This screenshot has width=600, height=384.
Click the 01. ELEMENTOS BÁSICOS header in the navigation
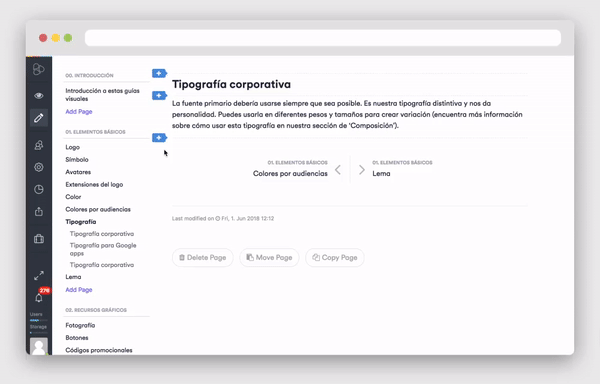[95, 132]
